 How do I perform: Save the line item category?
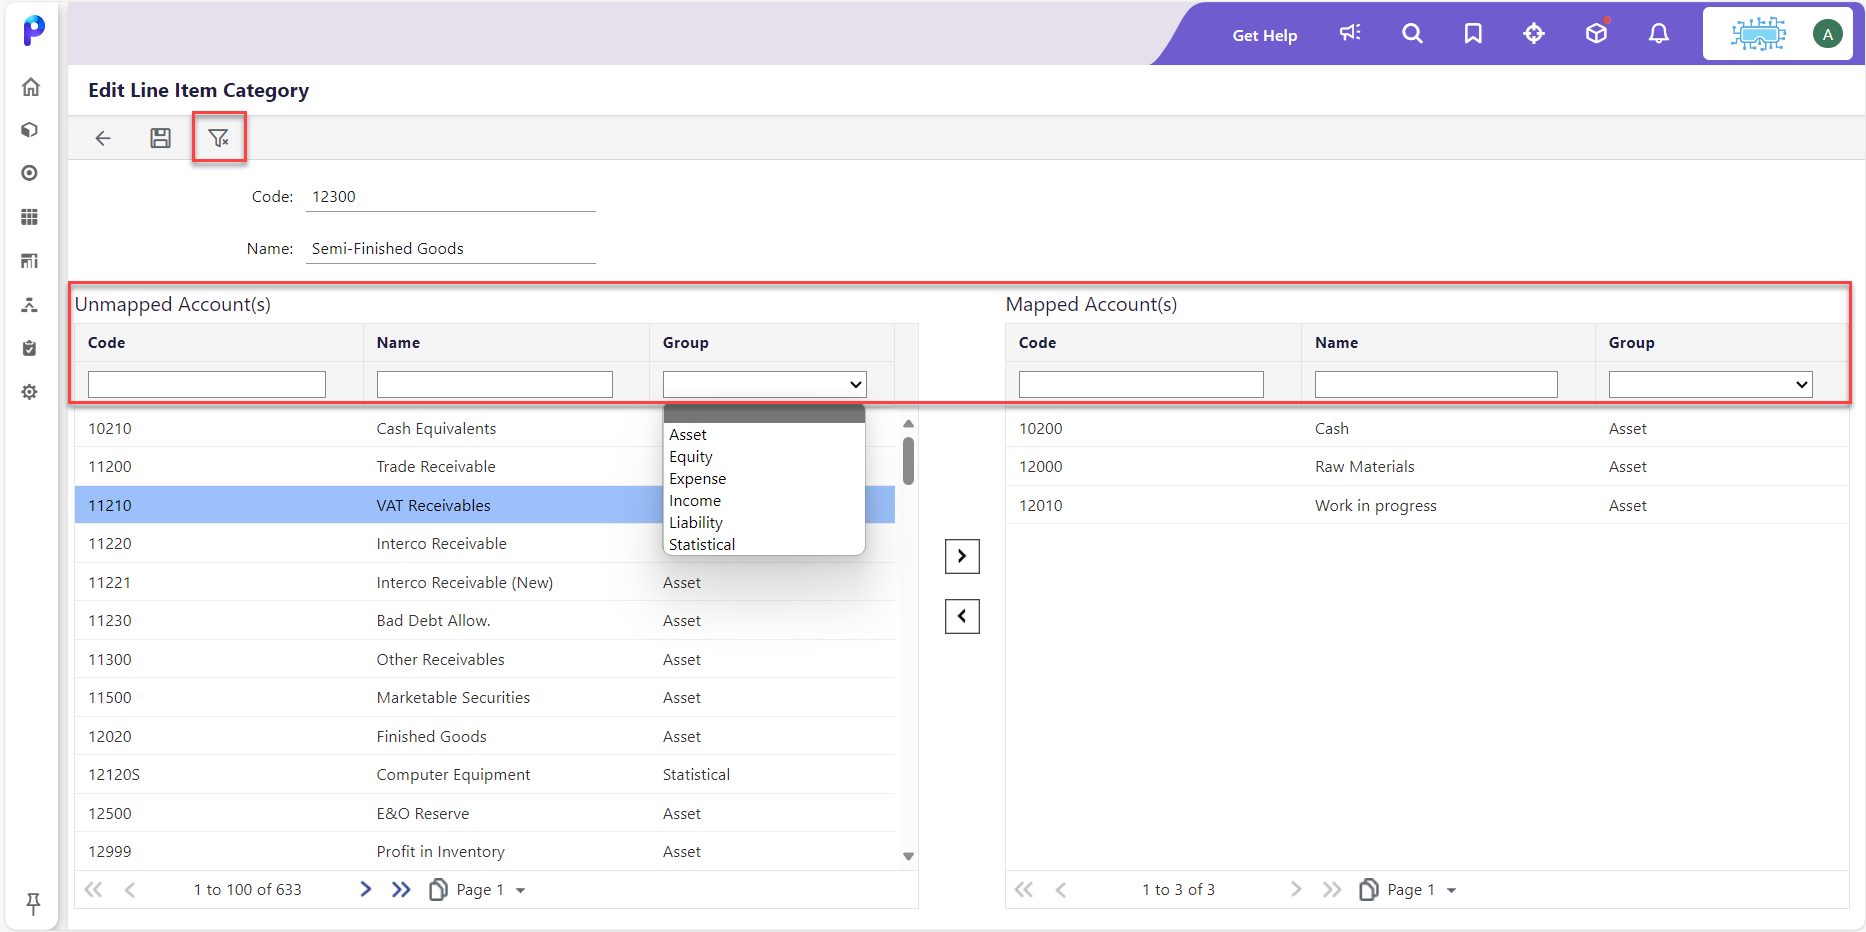click(160, 138)
